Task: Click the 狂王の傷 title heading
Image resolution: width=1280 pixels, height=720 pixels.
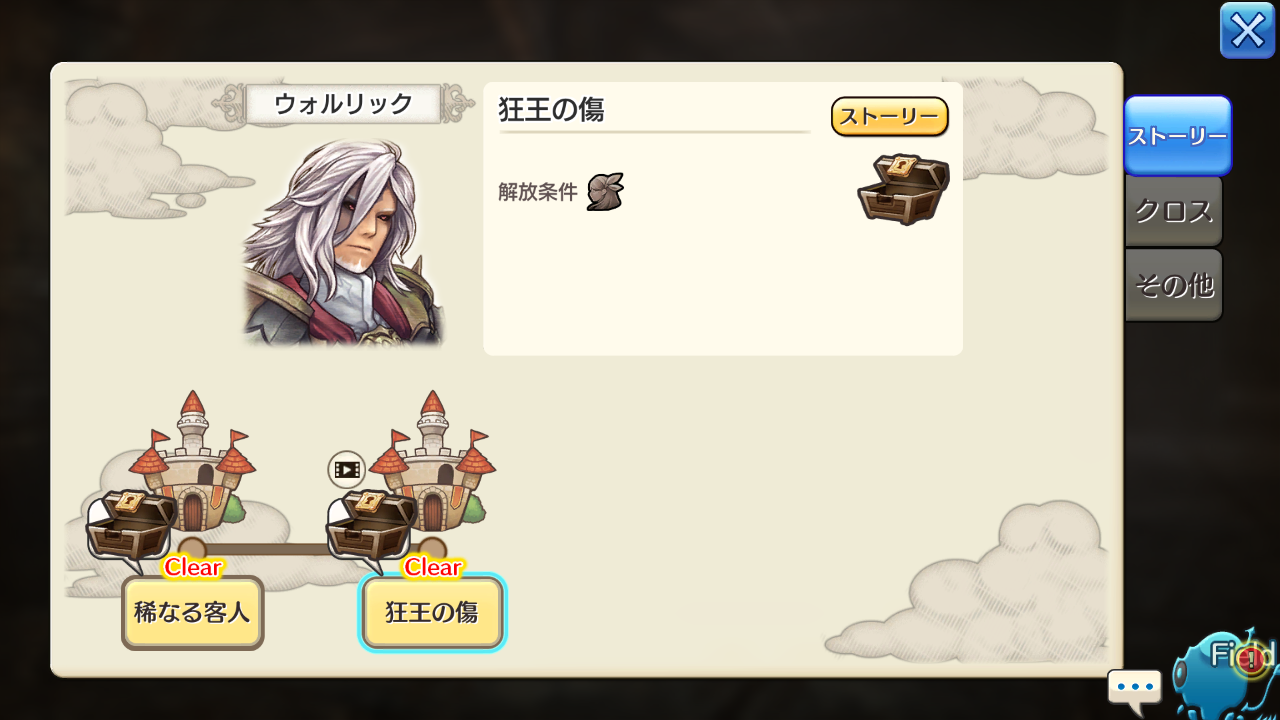Action: point(551,110)
